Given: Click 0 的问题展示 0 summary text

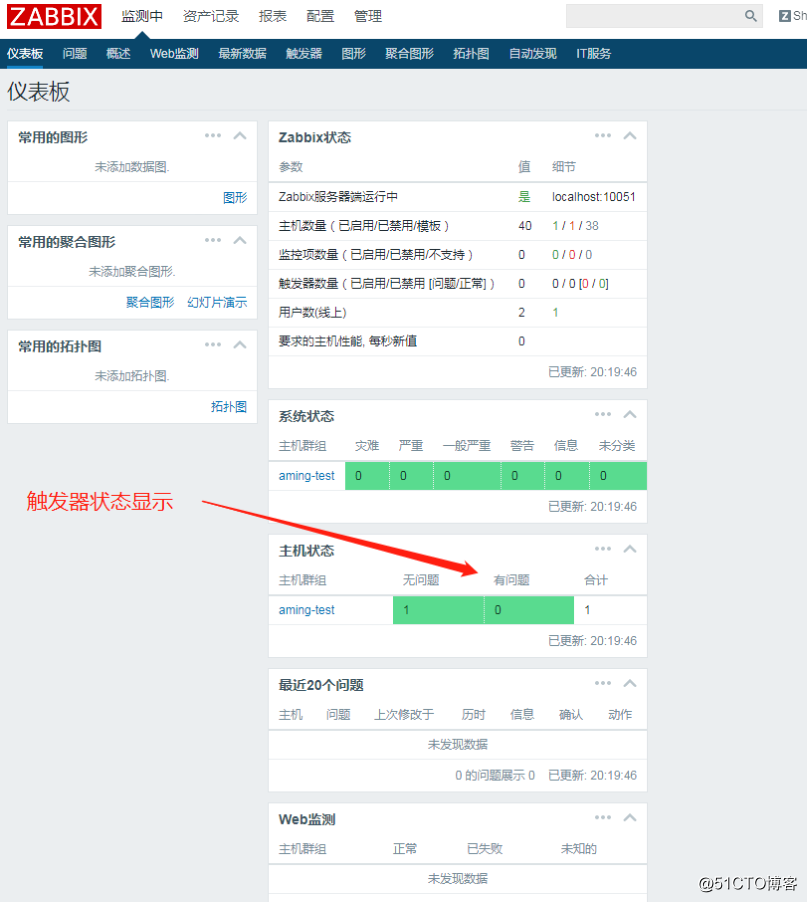Looking at the screenshot, I should 495,775.
